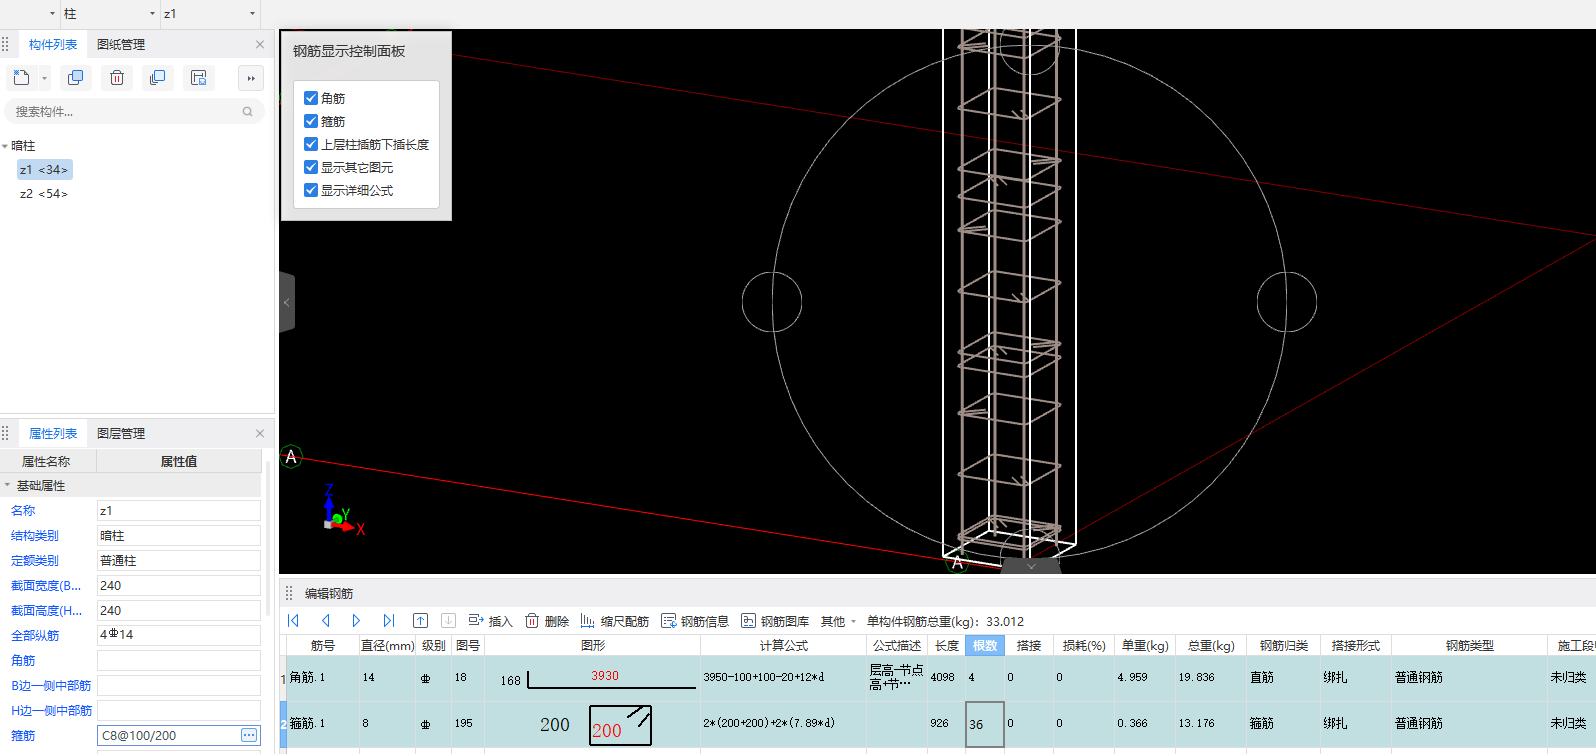Click 删除 in rebar editor toolbar
This screenshot has width=1596, height=754.
547,621
